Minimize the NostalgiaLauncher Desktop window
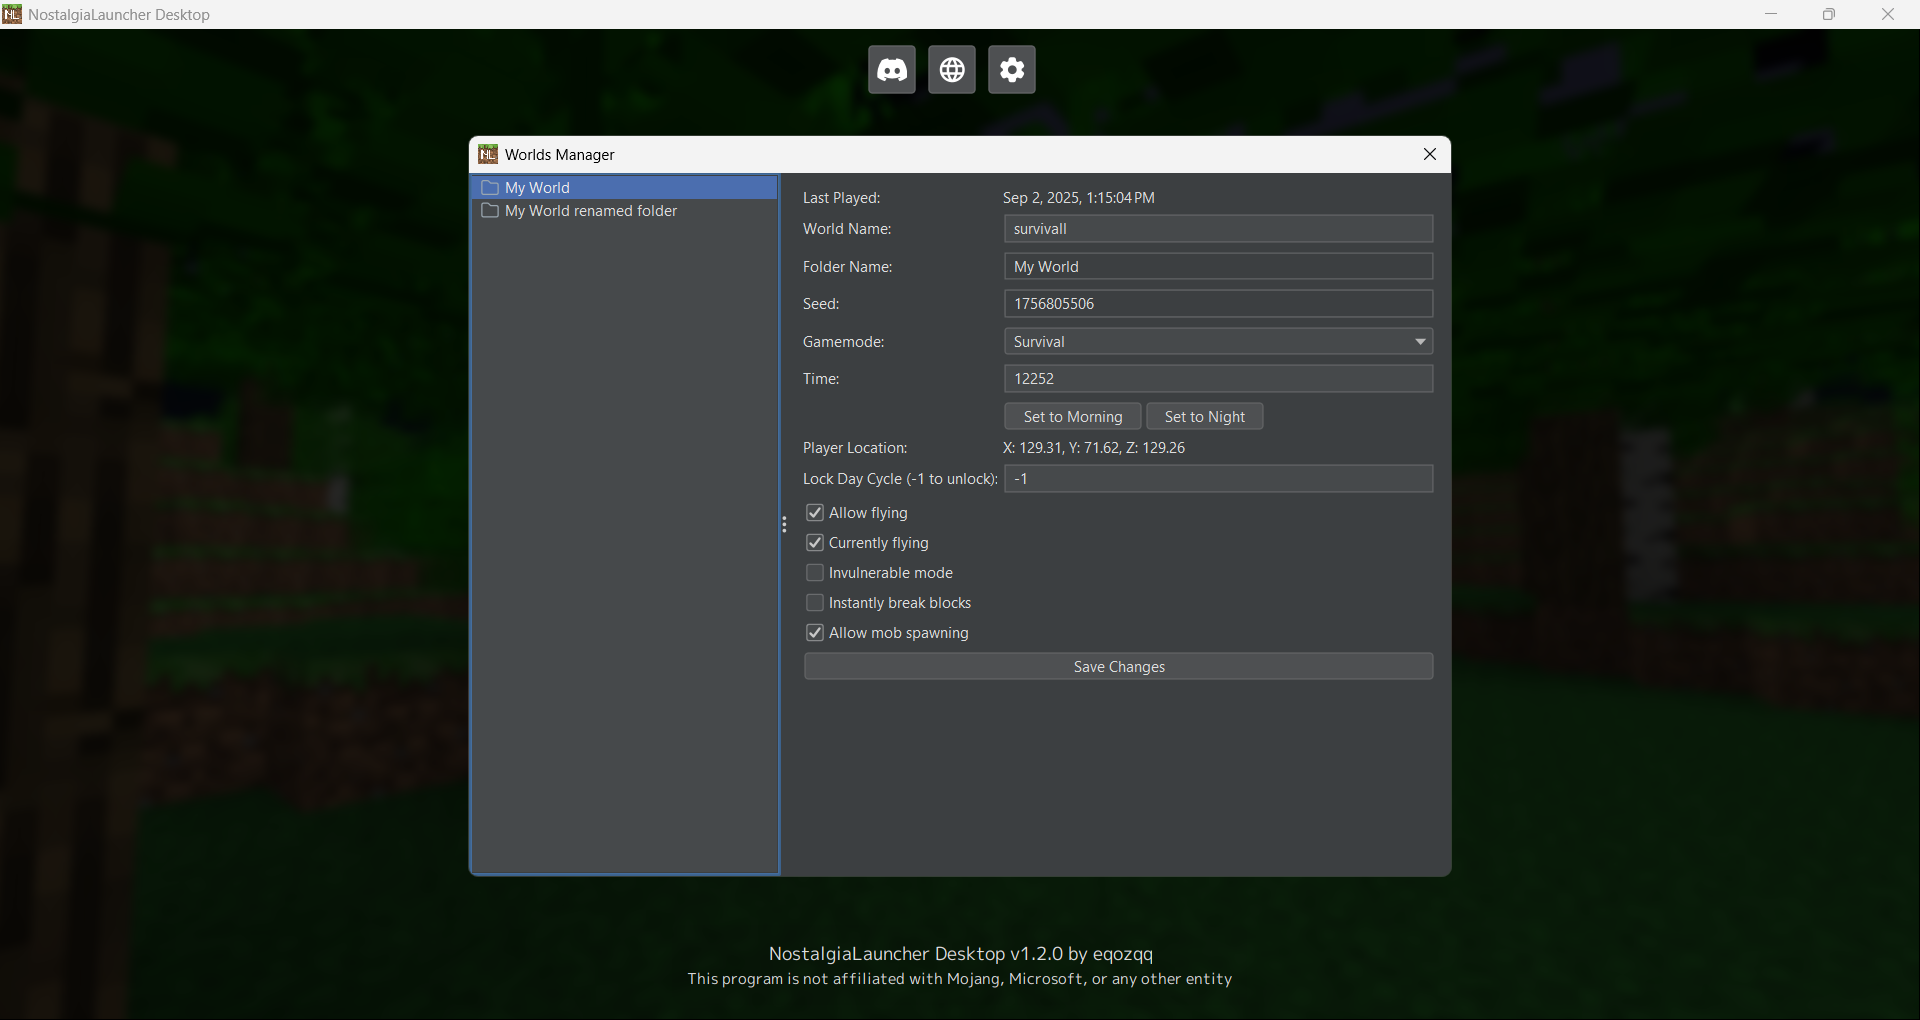 point(1771,14)
